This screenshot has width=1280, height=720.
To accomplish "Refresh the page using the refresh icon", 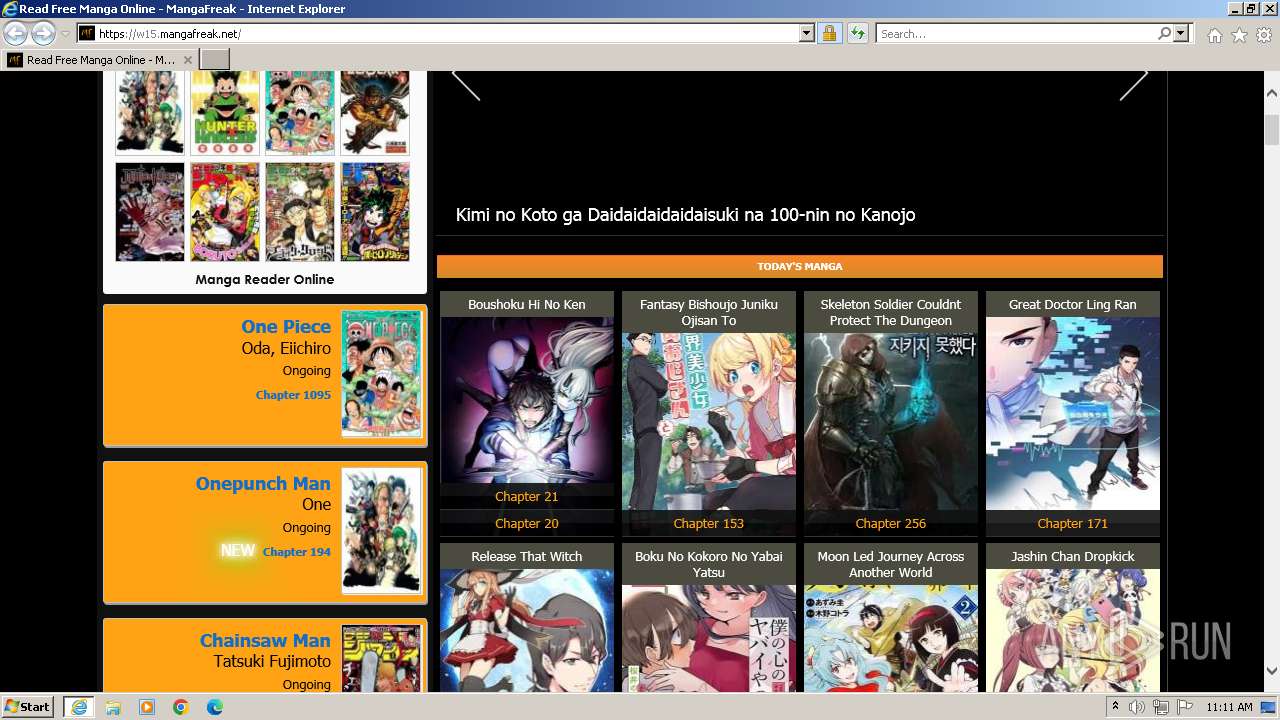I will click(x=857, y=34).
